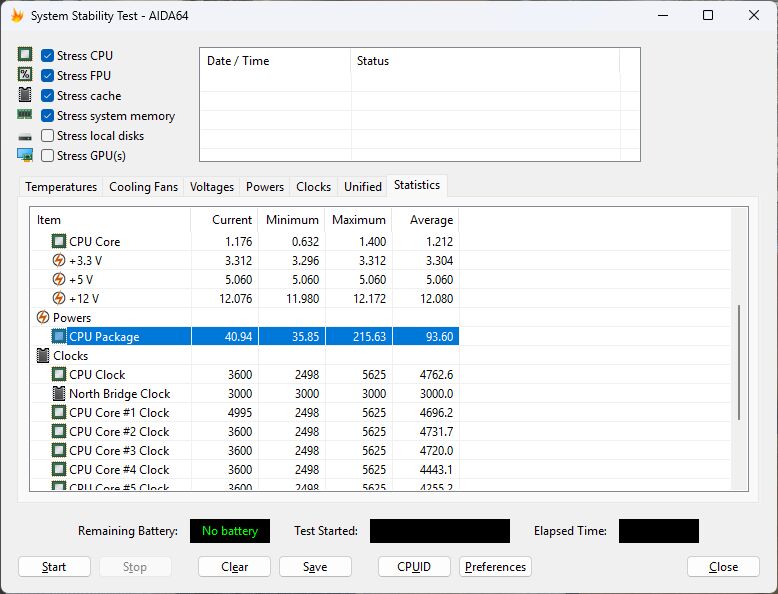Image resolution: width=778 pixels, height=594 pixels.
Task: Click the 4762.6 average CPU Clock value
Action: click(x=436, y=375)
